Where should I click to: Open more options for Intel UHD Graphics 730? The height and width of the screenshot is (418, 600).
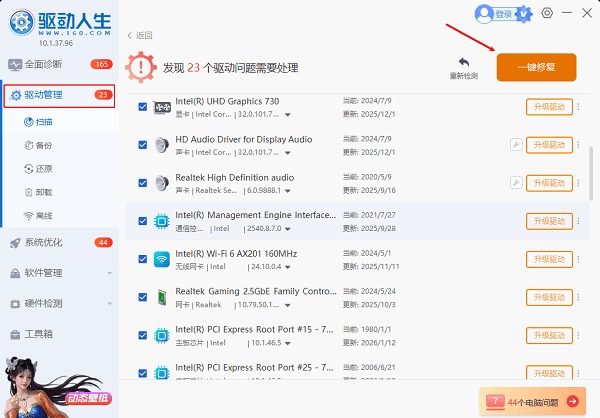tap(578, 108)
